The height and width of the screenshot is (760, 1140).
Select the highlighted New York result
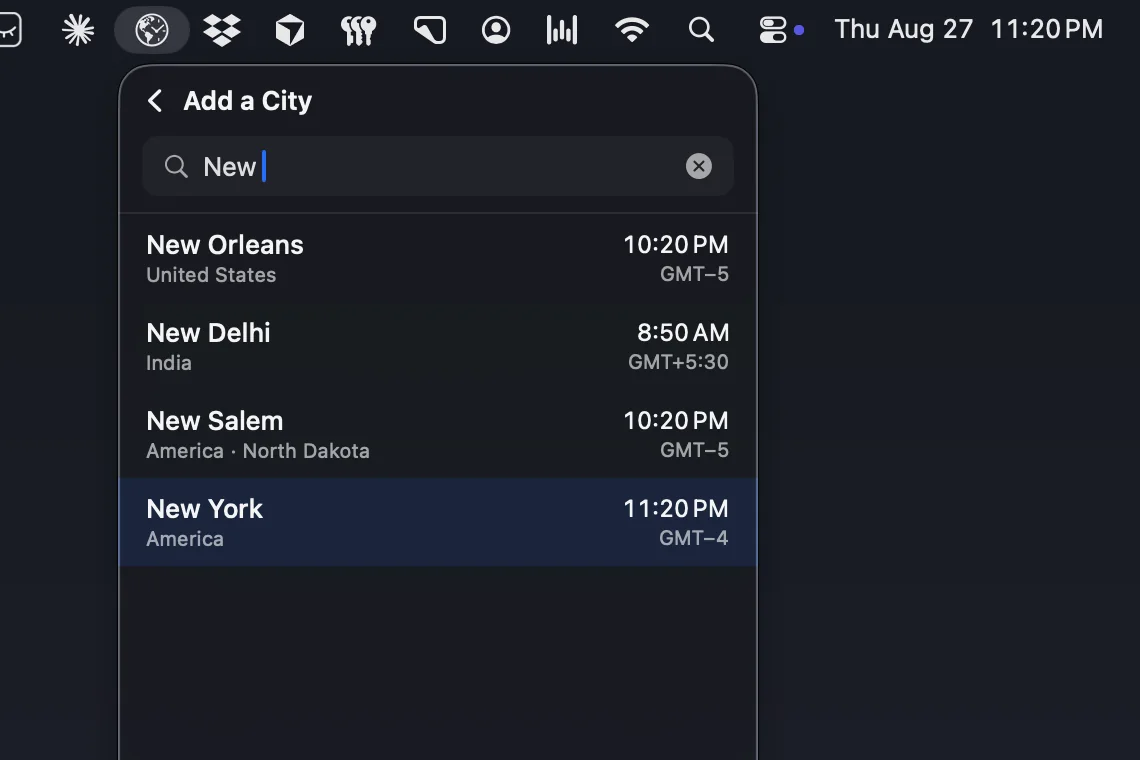438,522
